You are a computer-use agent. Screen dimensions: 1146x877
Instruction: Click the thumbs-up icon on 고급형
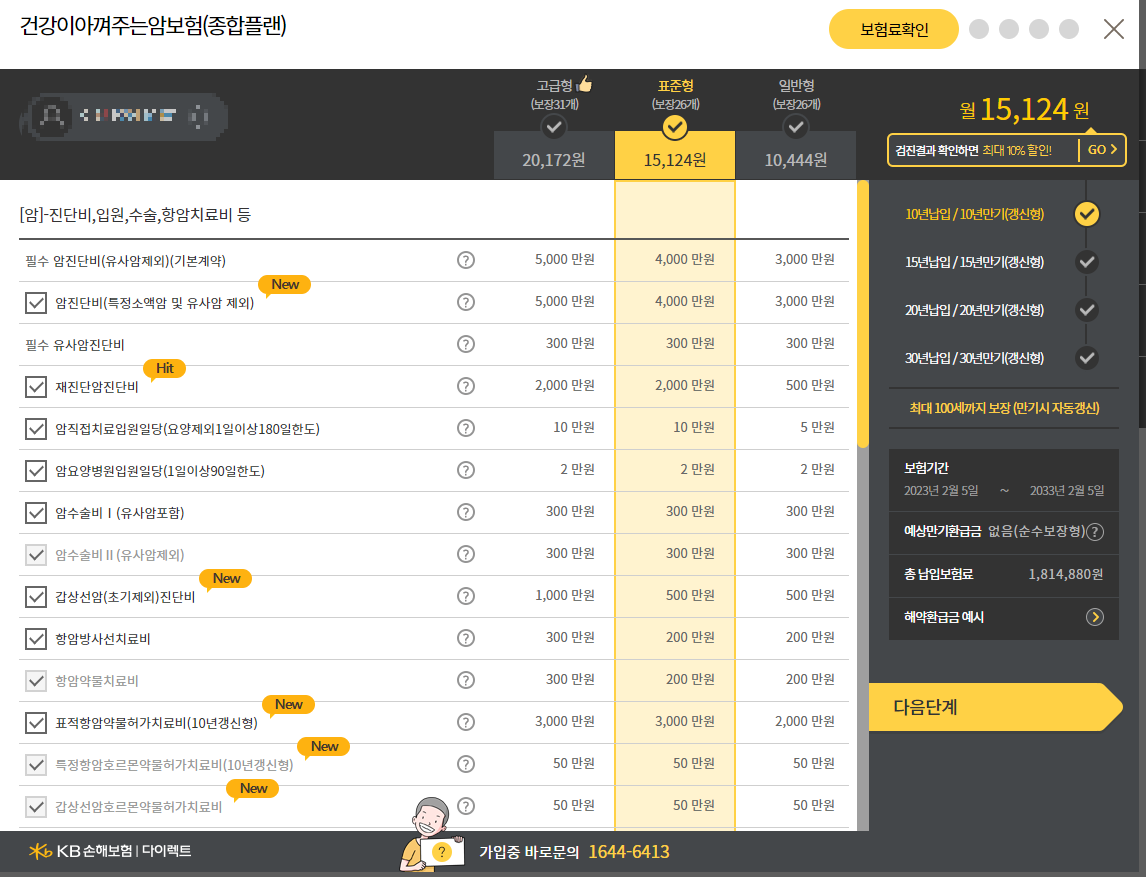click(584, 84)
